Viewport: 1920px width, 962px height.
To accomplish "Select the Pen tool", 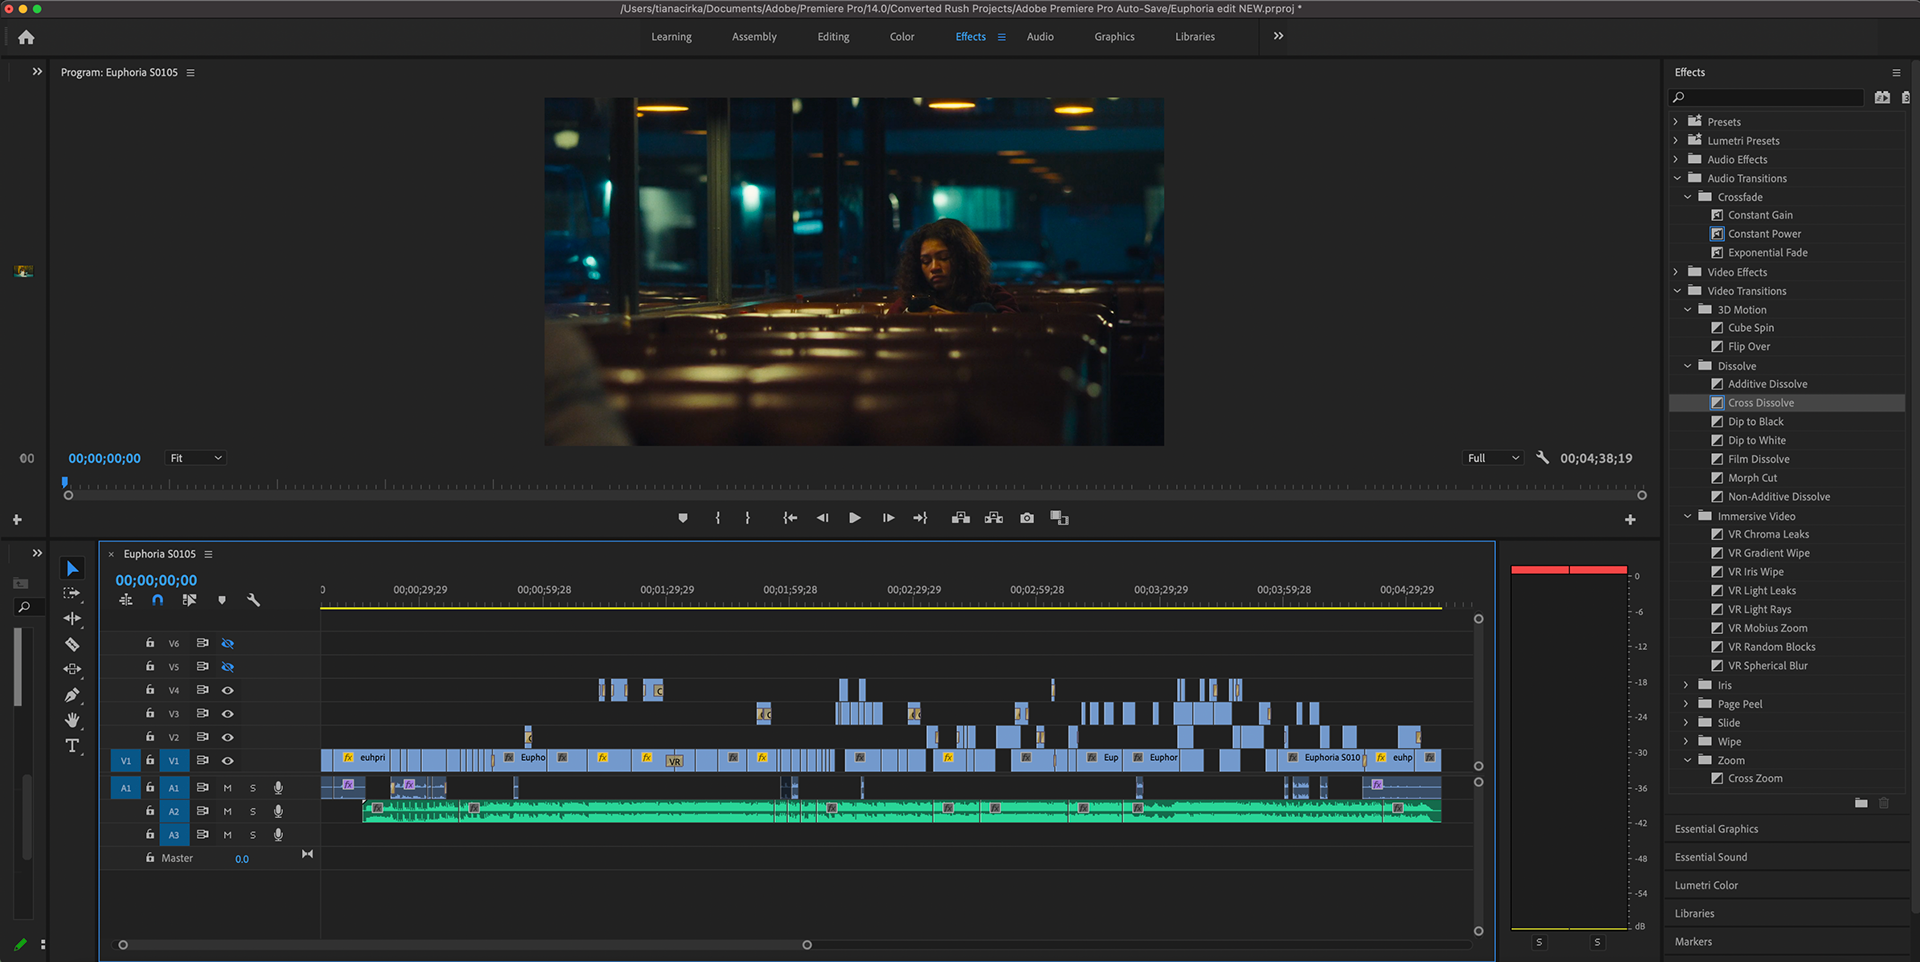I will pyautogui.click(x=72, y=695).
